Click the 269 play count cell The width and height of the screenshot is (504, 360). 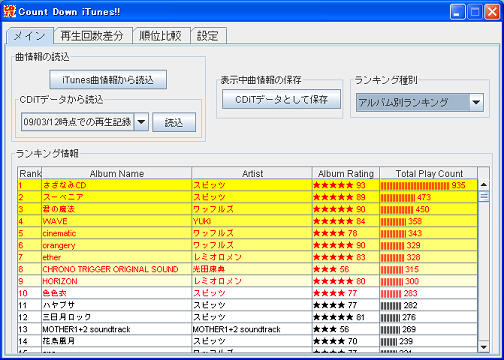(x=429, y=329)
